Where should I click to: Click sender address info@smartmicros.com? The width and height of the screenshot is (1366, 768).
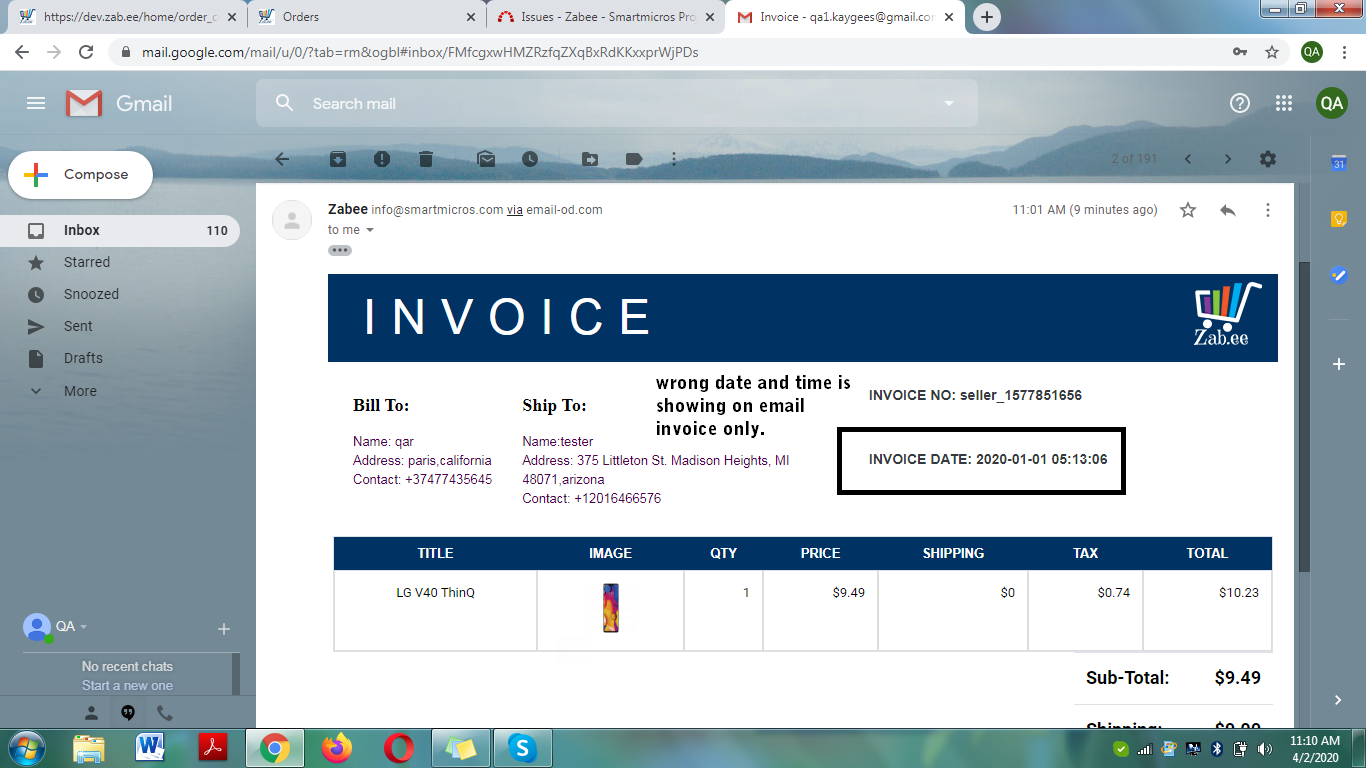(x=437, y=210)
